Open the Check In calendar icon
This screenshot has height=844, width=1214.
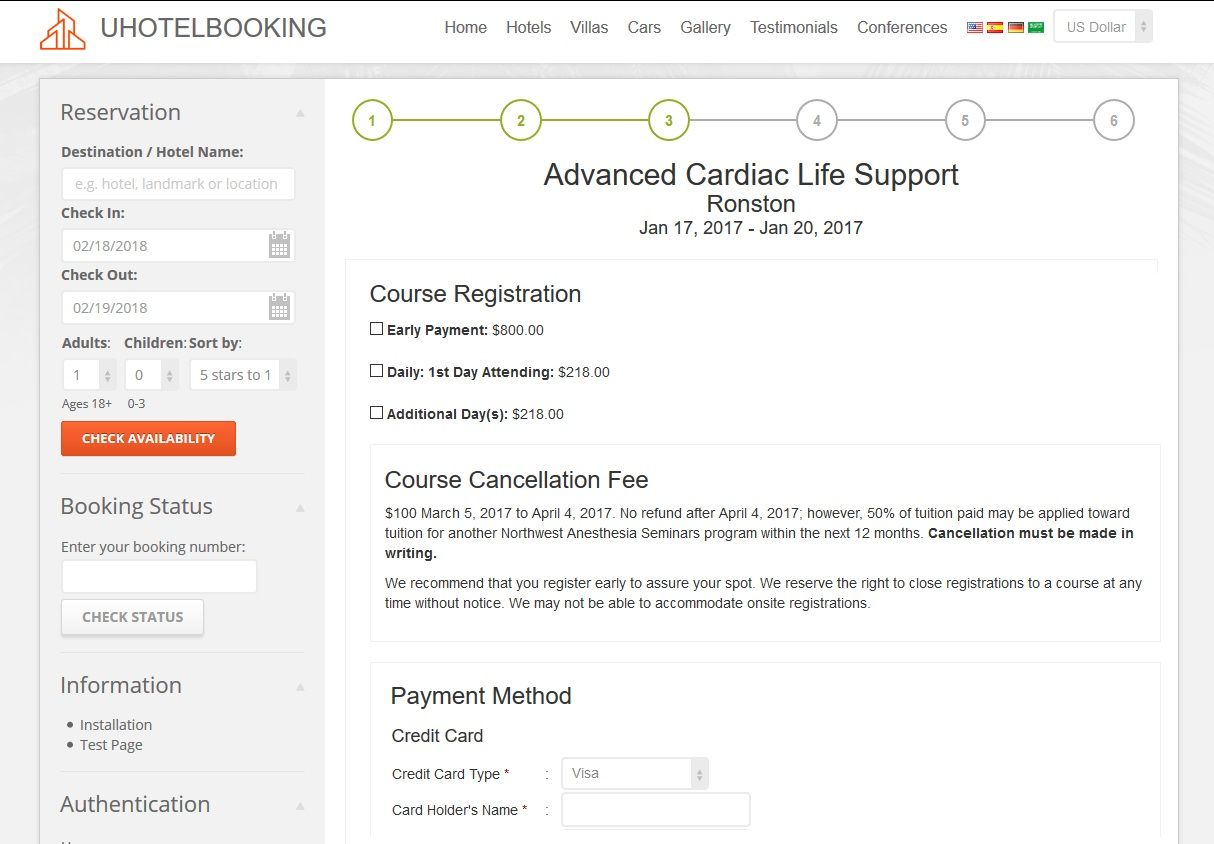pos(279,245)
